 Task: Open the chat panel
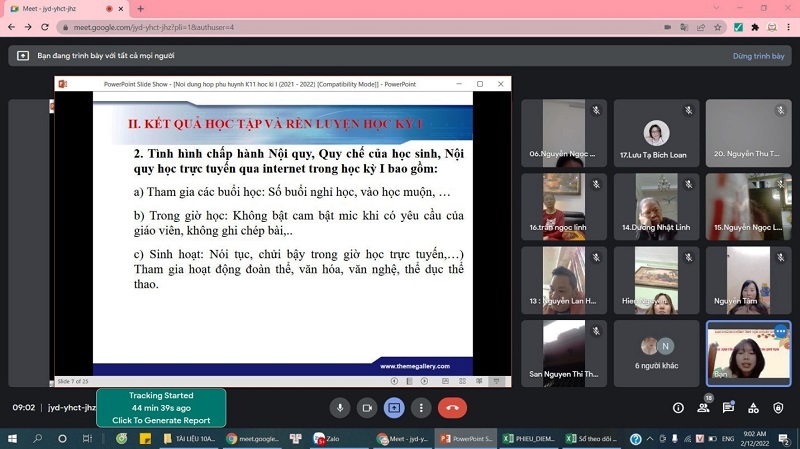tap(729, 408)
